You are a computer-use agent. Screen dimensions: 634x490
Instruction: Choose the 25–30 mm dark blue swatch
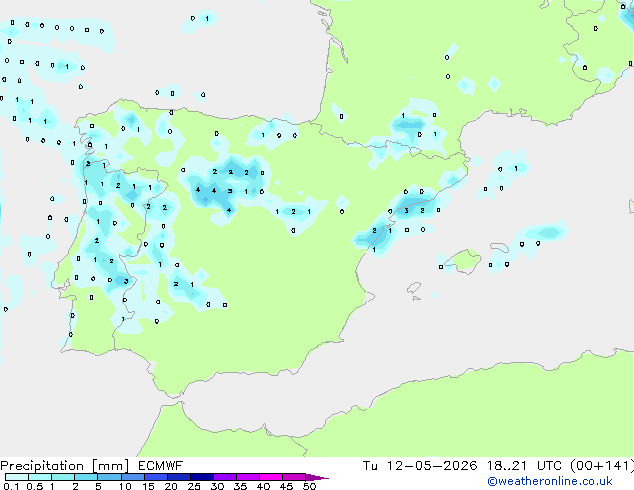201,477
